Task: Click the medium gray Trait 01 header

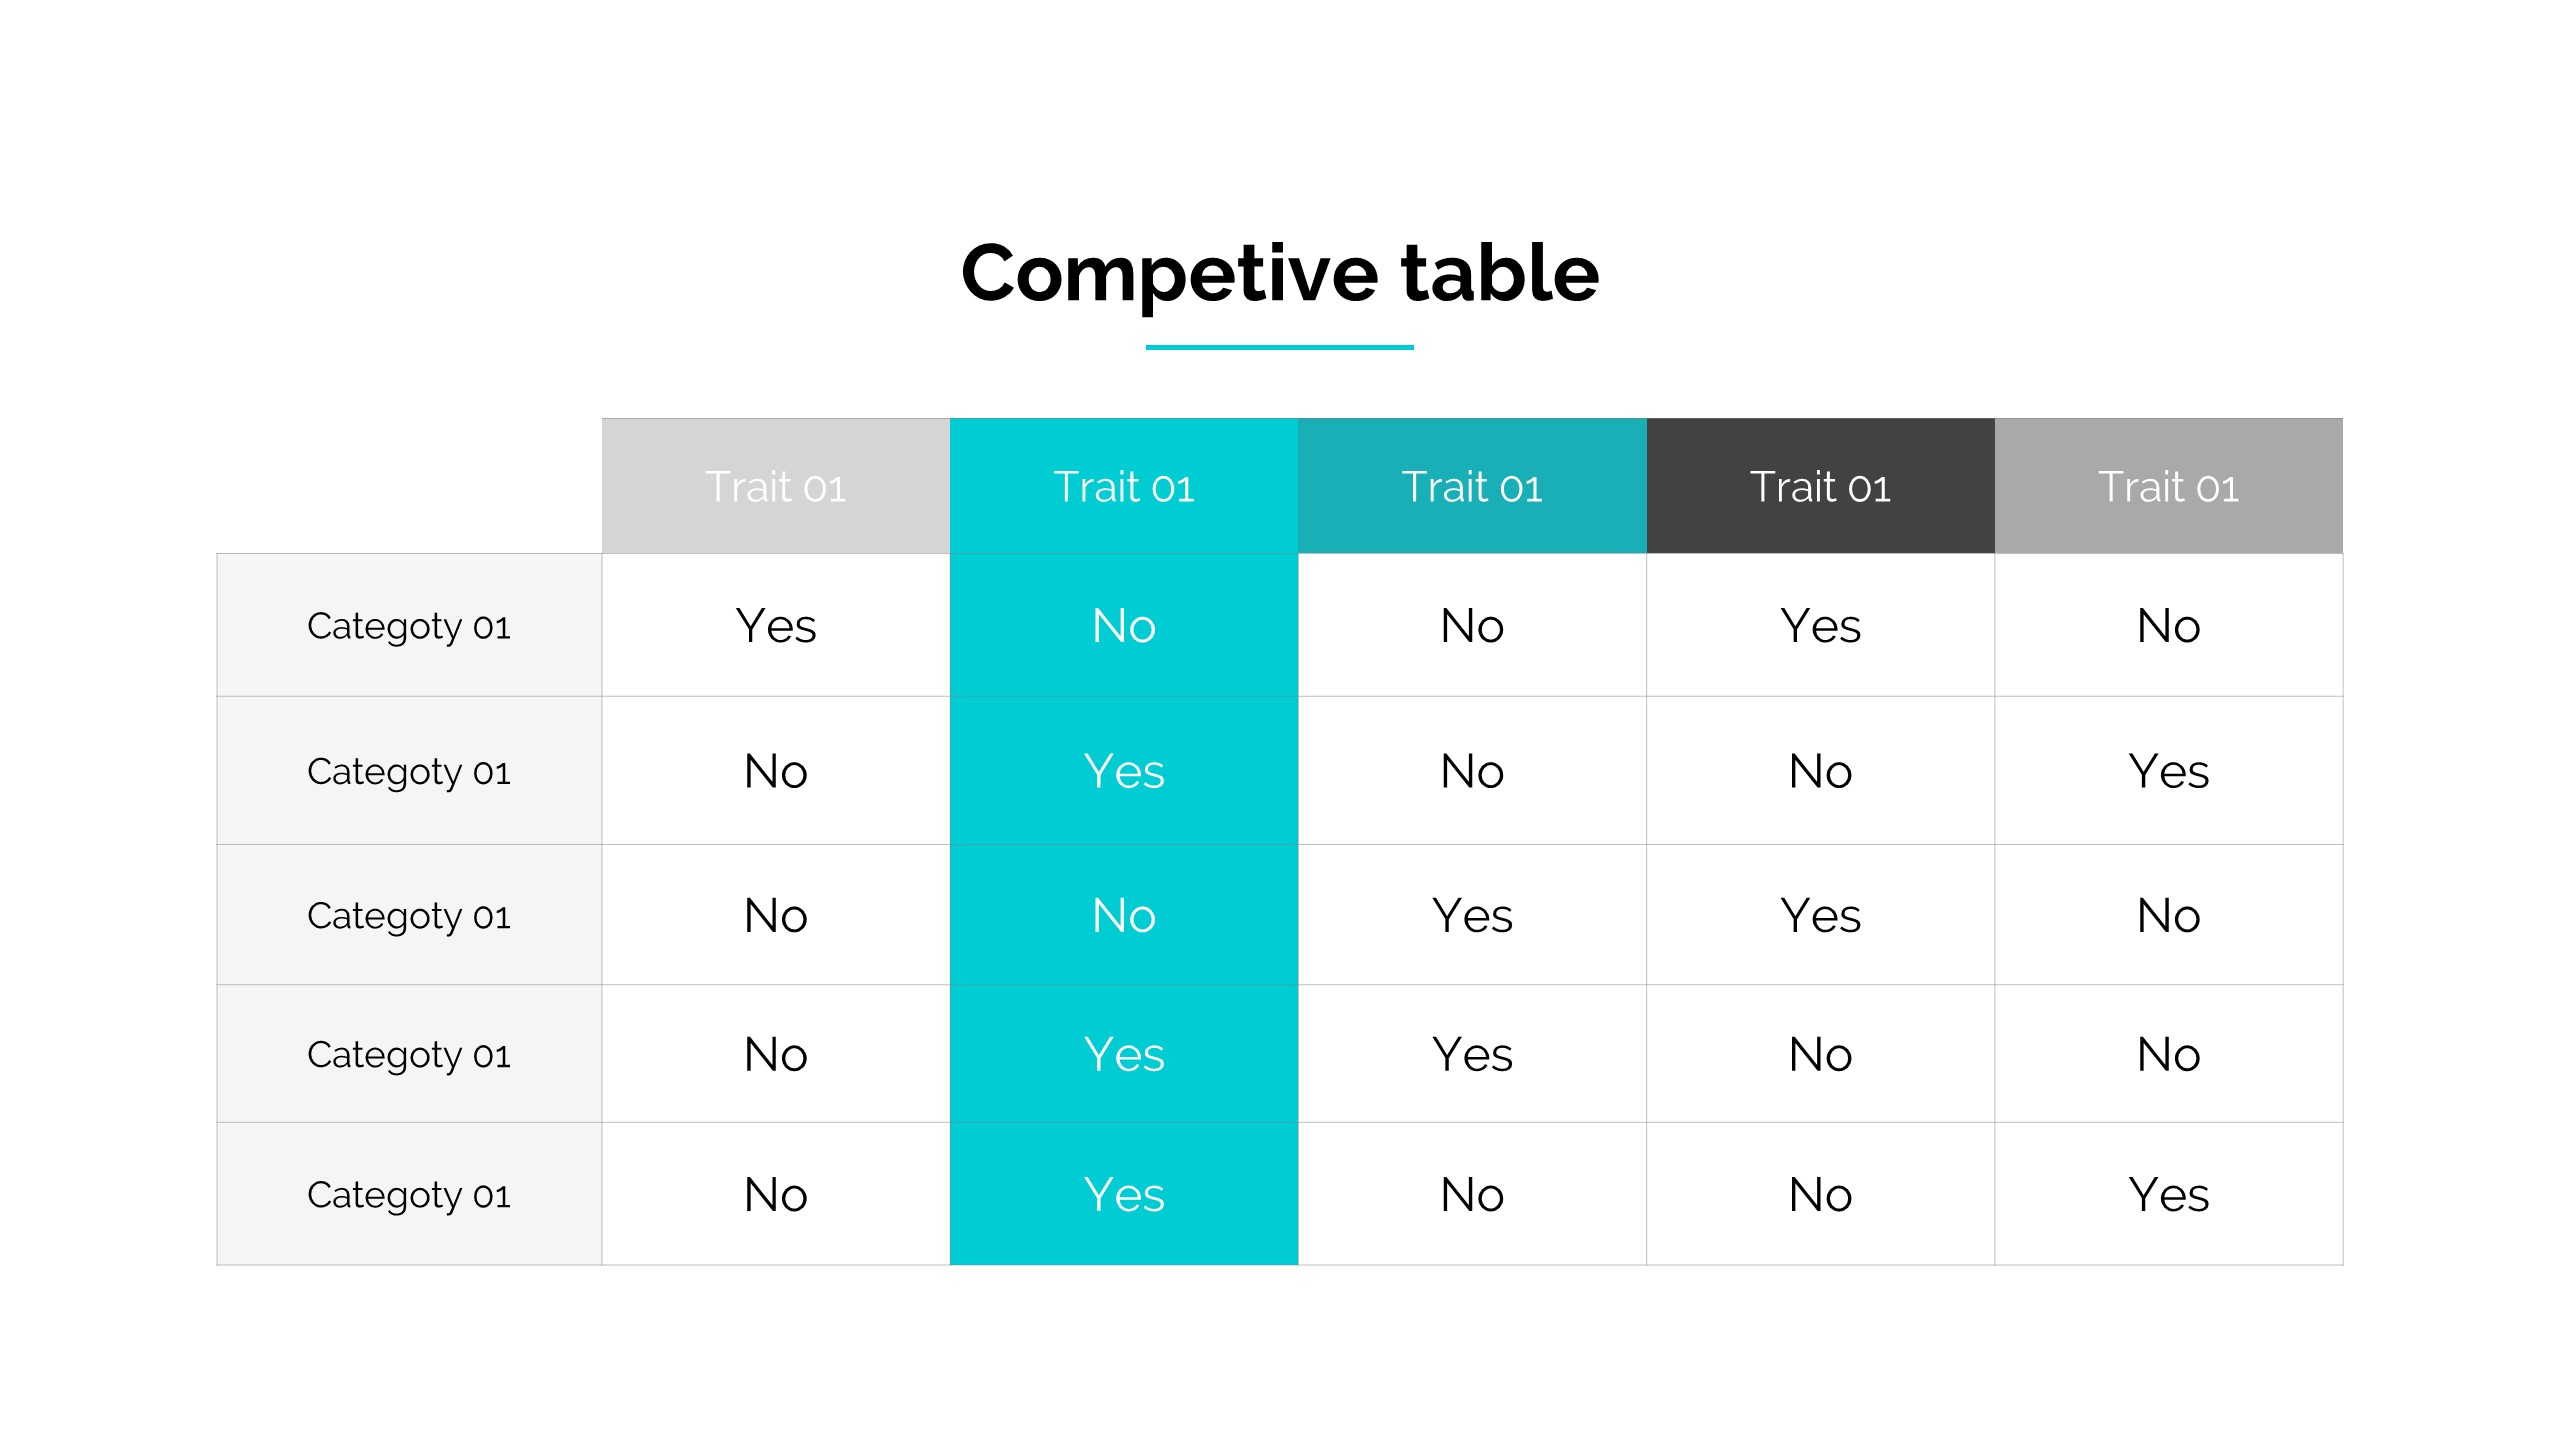Action: (x=2168, y=487)
